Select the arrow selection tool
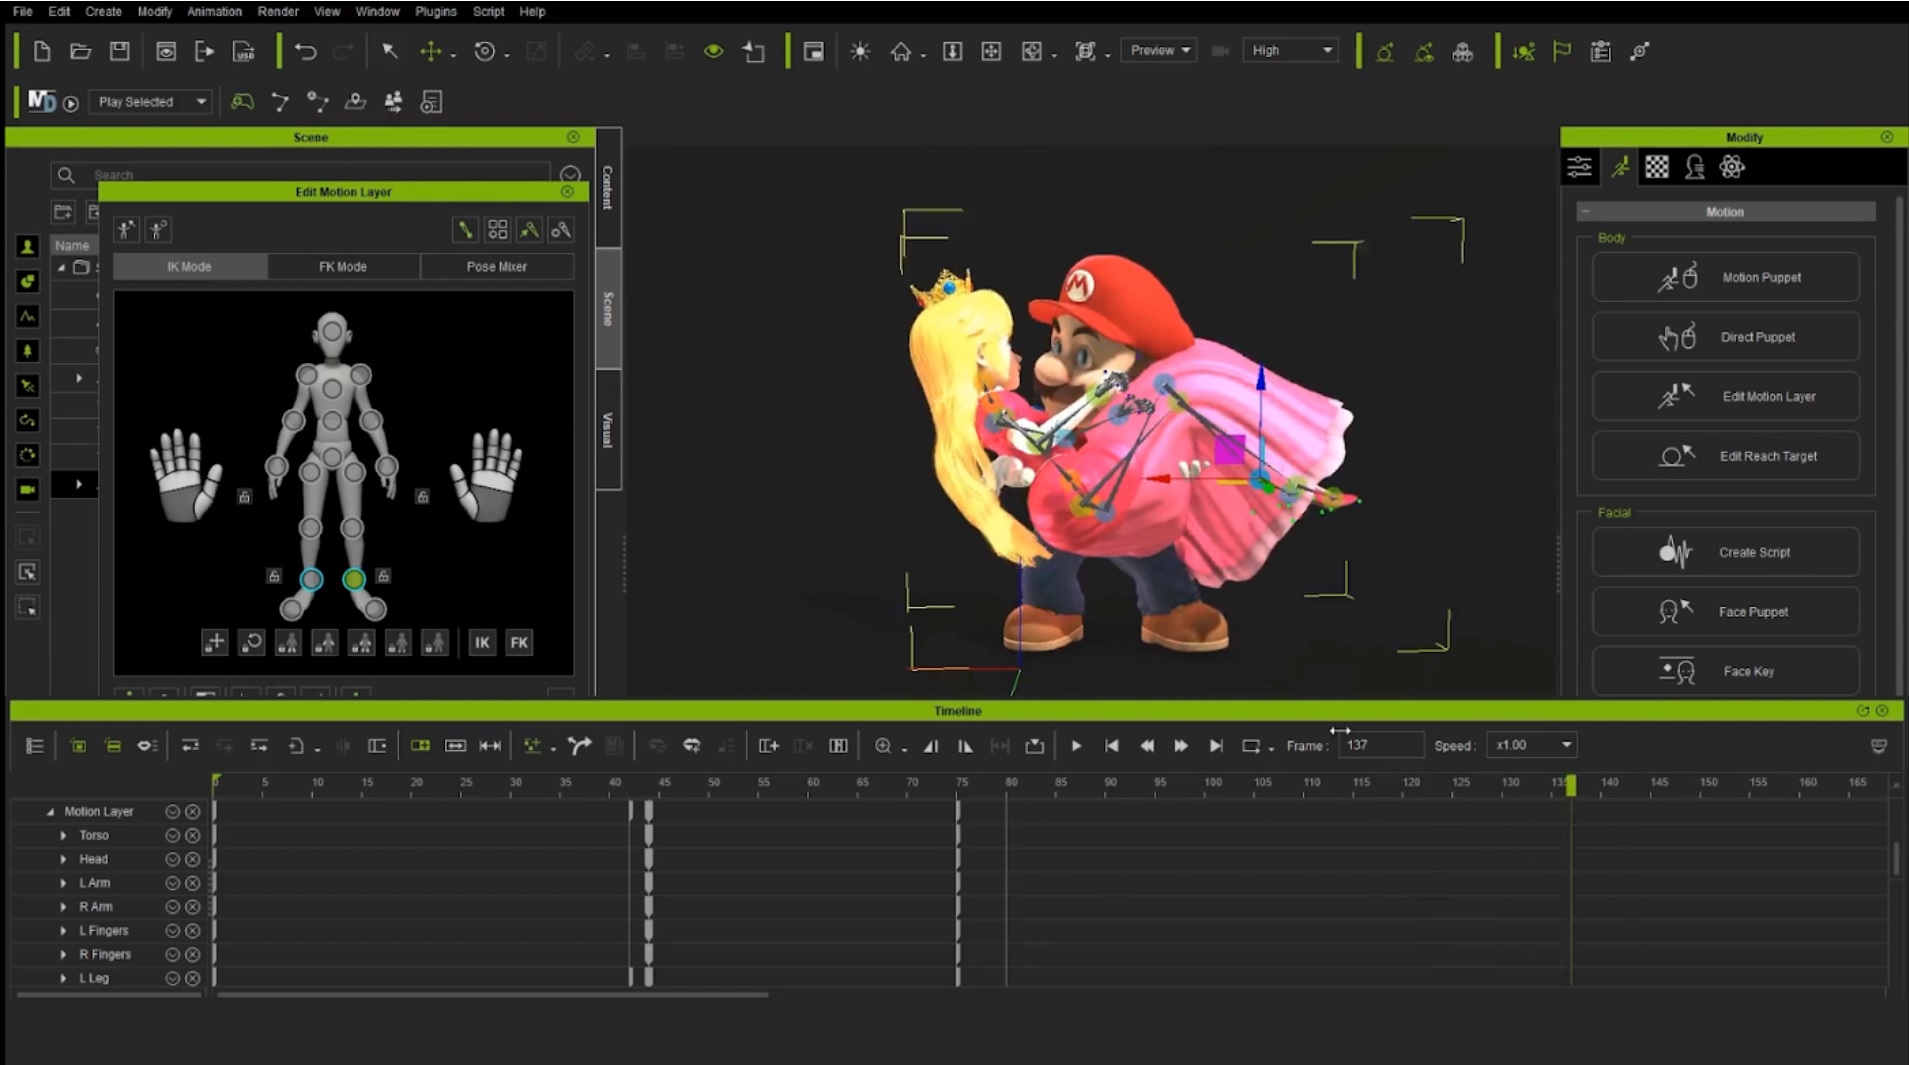 pos(390,51)
